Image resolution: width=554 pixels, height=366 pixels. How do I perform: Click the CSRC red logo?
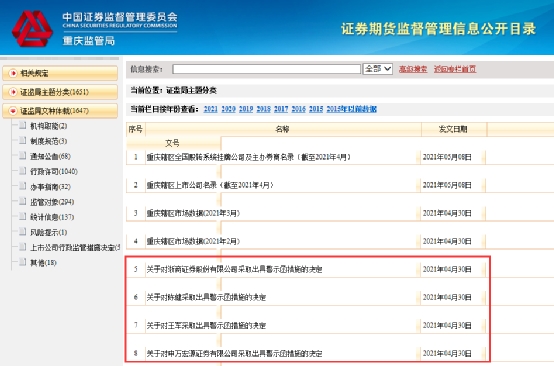pos(32,28)
